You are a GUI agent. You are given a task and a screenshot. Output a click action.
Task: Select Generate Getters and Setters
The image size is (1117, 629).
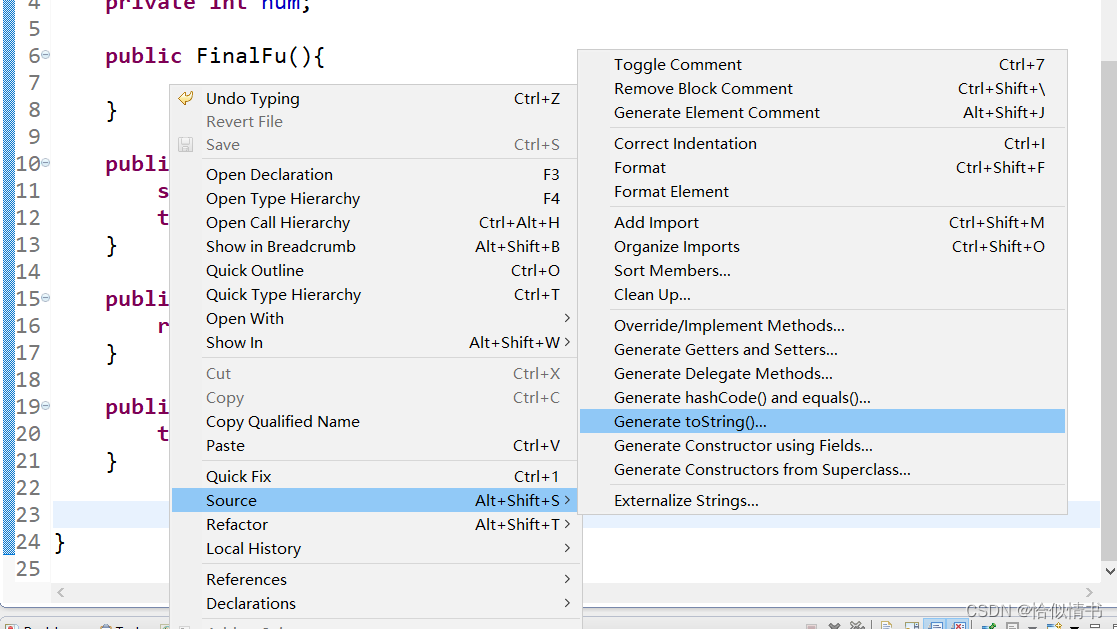725,350
